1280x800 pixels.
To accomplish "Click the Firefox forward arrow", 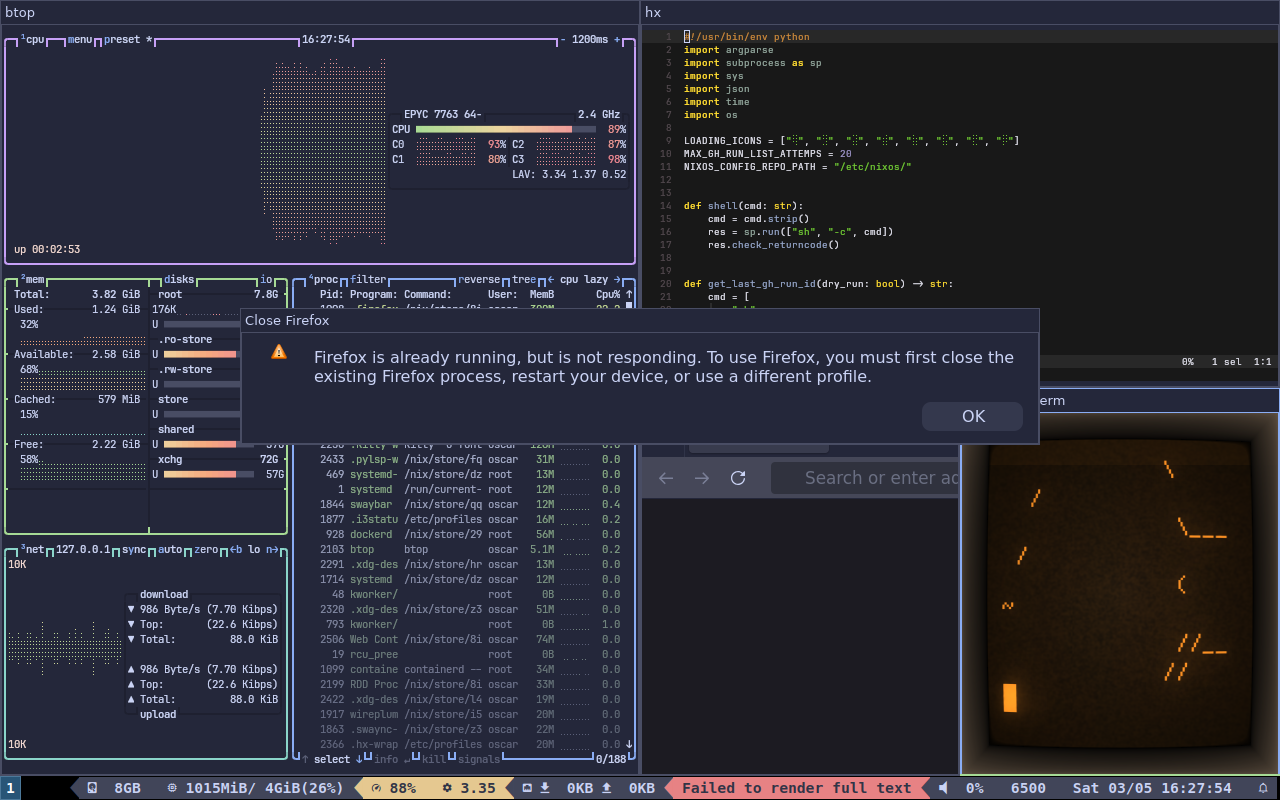I will [x=702, y=478].
